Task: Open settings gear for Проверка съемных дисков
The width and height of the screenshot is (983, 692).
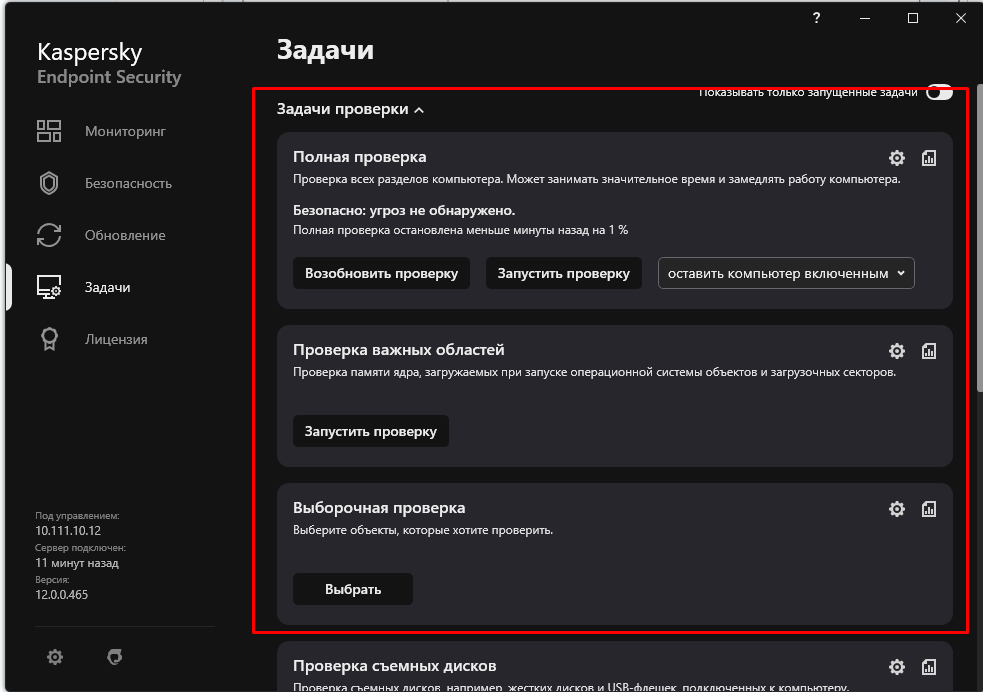Action: (896, 667)
